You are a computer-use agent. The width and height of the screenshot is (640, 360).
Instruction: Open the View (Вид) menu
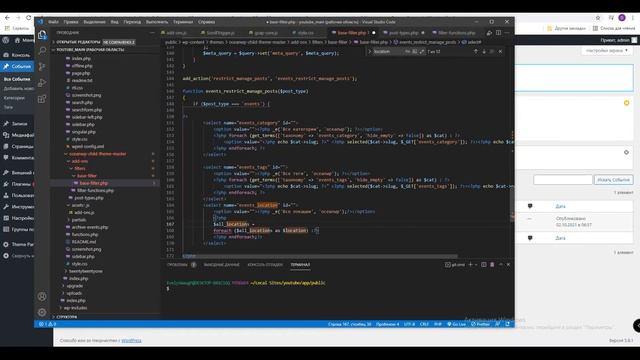tap(115, 22)
